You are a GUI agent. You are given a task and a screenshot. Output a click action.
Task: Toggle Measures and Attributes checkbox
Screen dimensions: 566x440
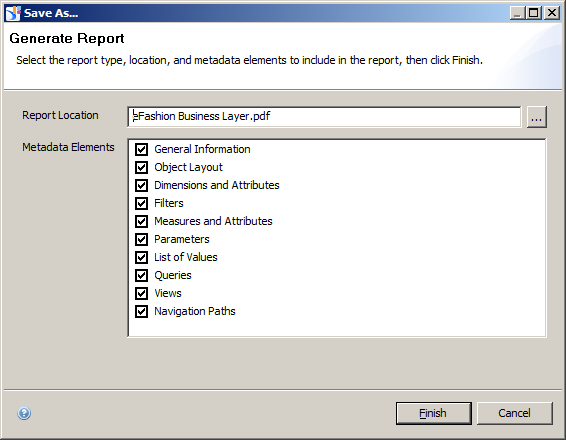point(141,221)
